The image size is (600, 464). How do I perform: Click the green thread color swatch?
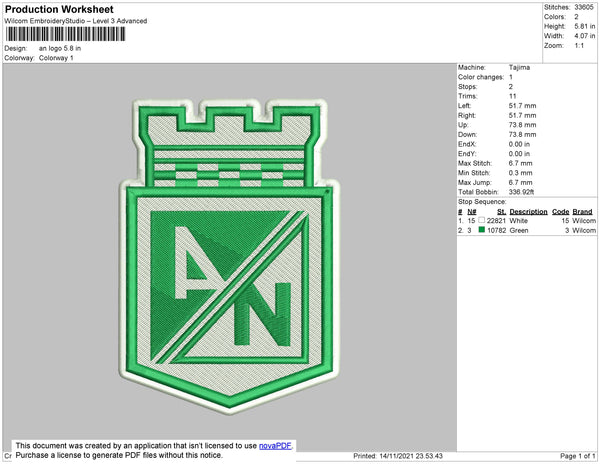pyautogui.click(x=481, y=230)
